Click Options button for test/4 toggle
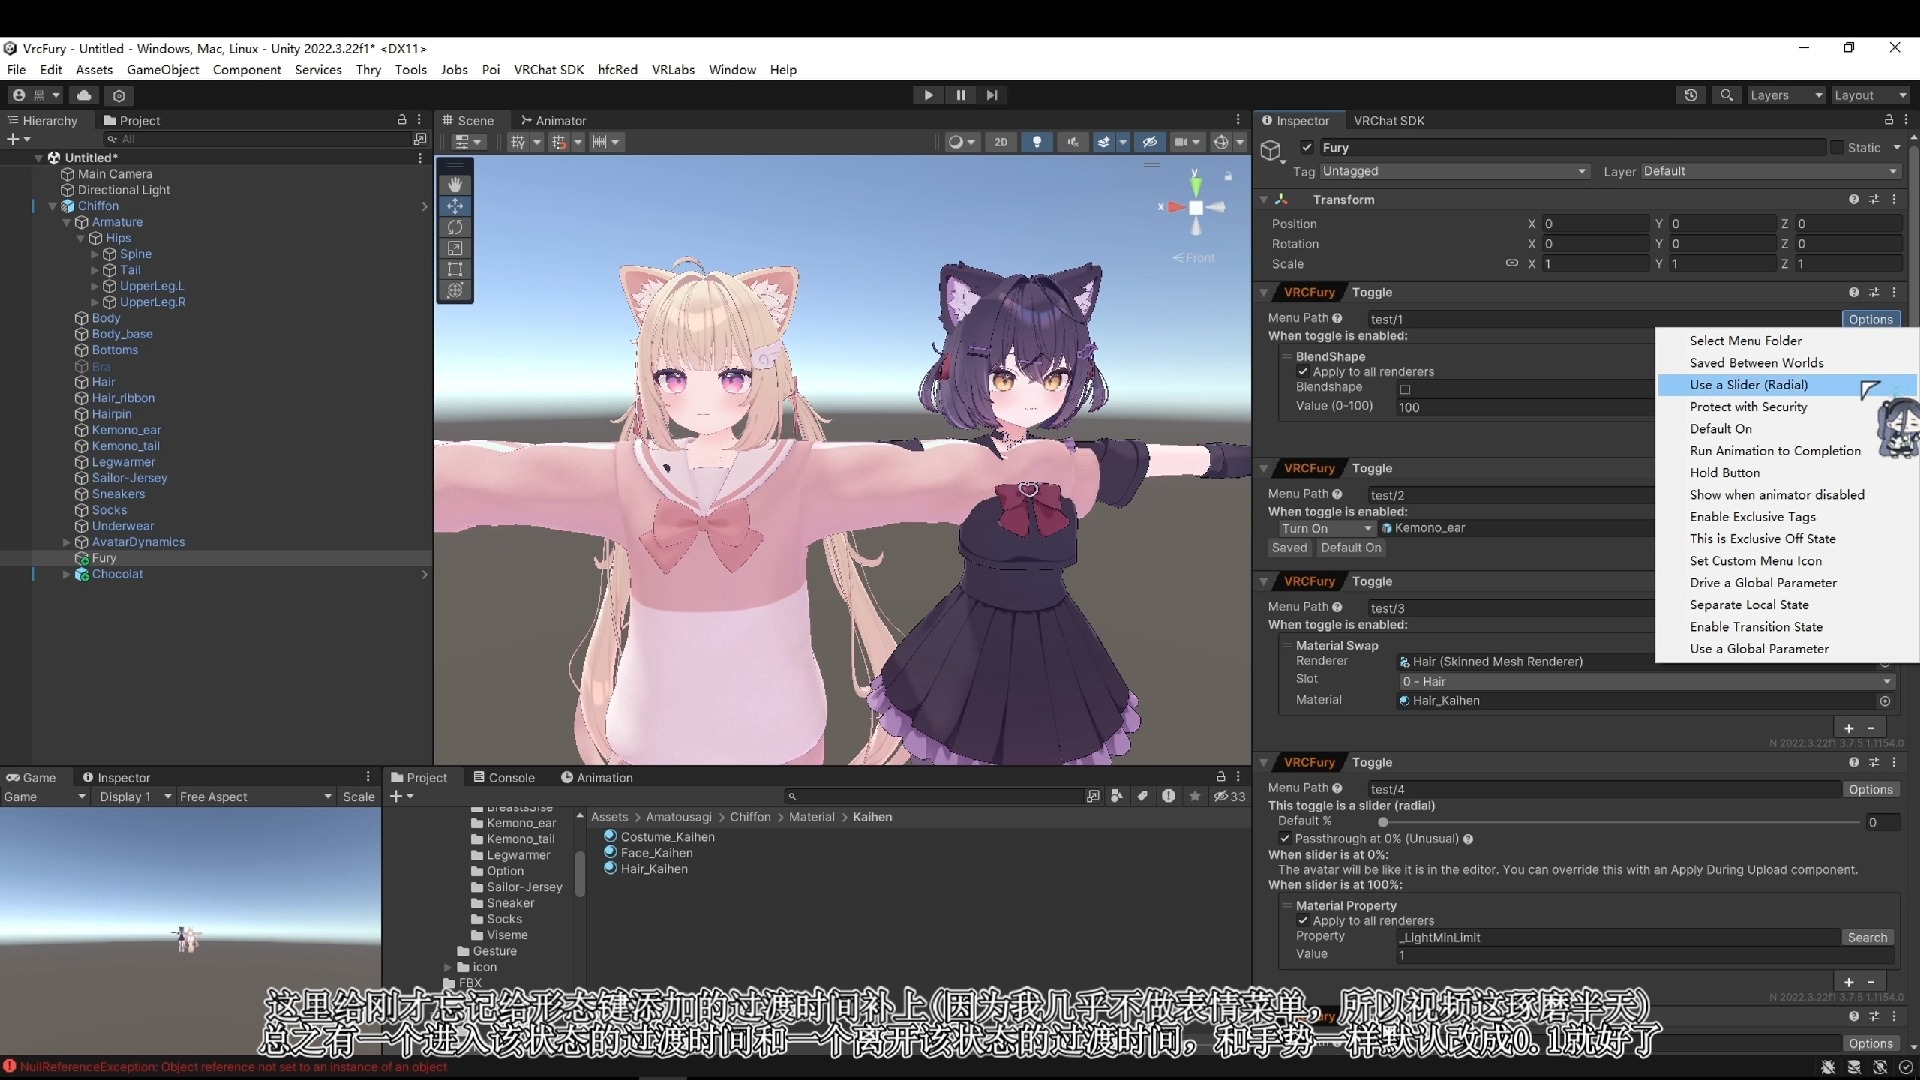This screenshot has height=1080, width=1920. tap(1870, 789)
